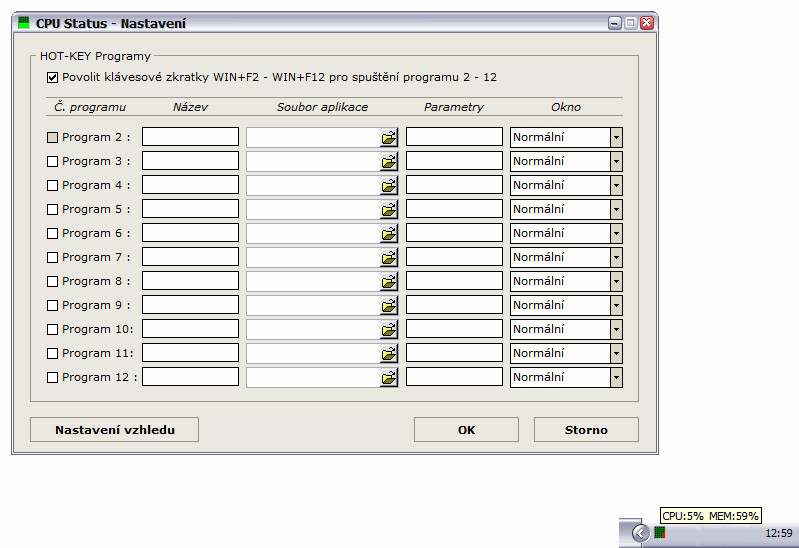The width and height of the screenshot is (799, 548).
Task: Open Nastavení vzhledu settings
Action: (115, 430)
